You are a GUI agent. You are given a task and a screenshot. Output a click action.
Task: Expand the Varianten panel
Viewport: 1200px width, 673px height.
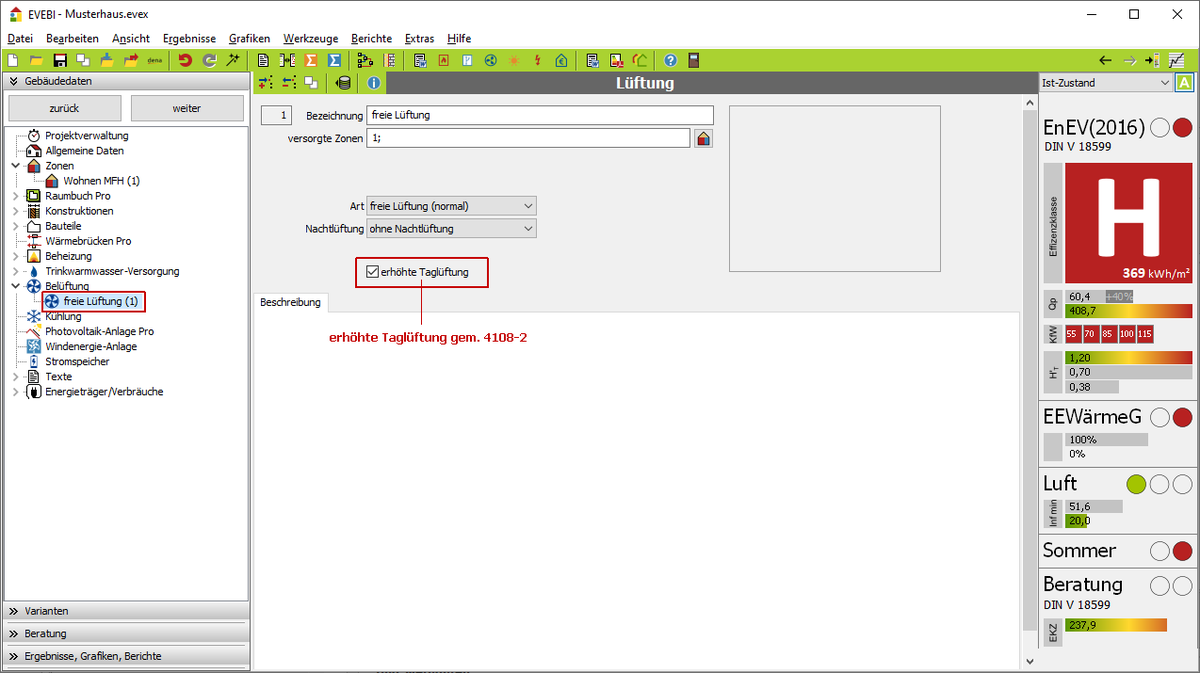(125, 611)
